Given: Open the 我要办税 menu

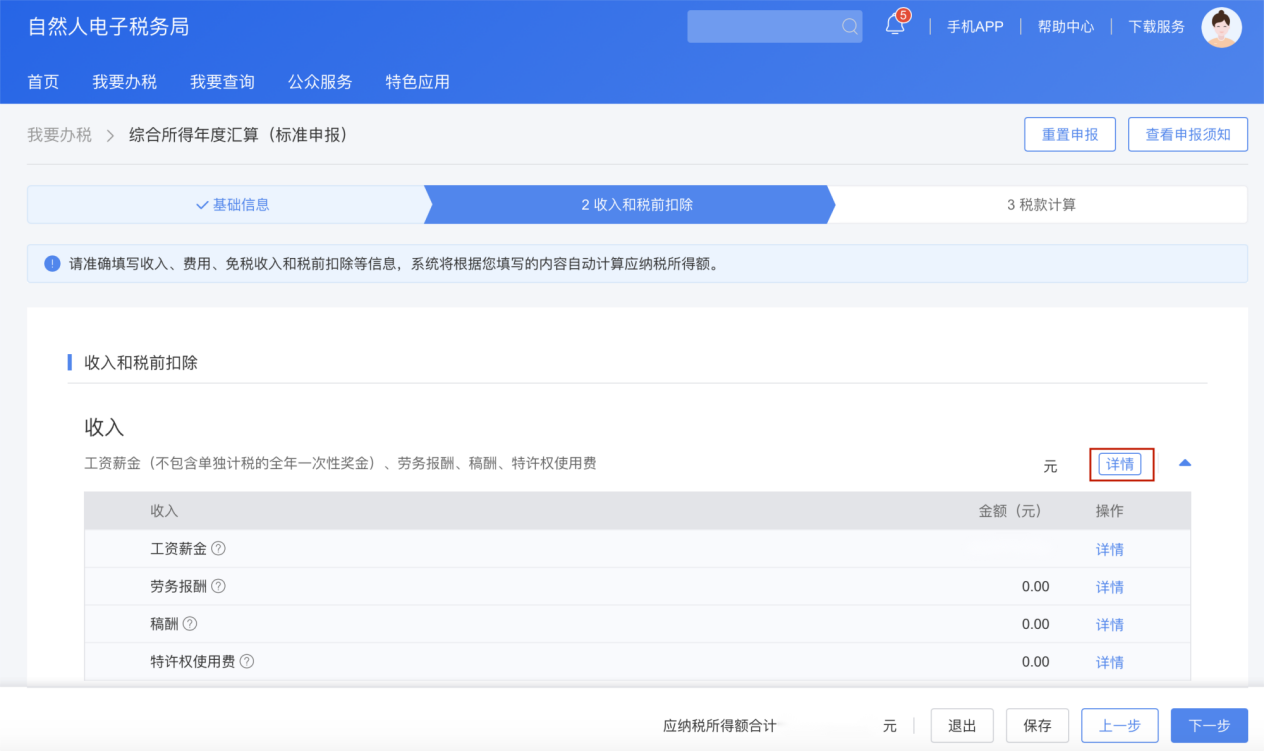Looking at the screenshot, I should (125, 82).
